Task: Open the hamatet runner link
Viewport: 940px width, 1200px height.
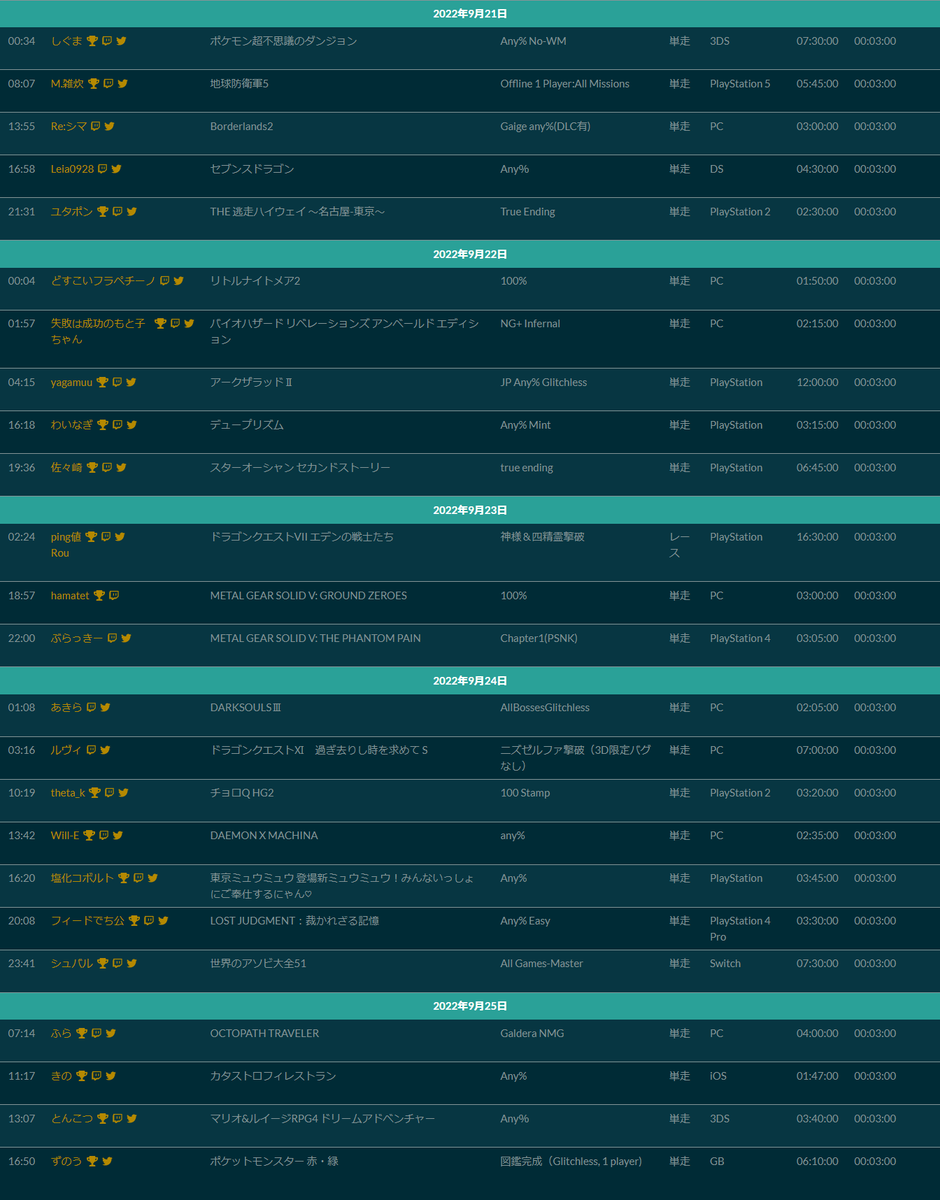Action: (70, 596)
